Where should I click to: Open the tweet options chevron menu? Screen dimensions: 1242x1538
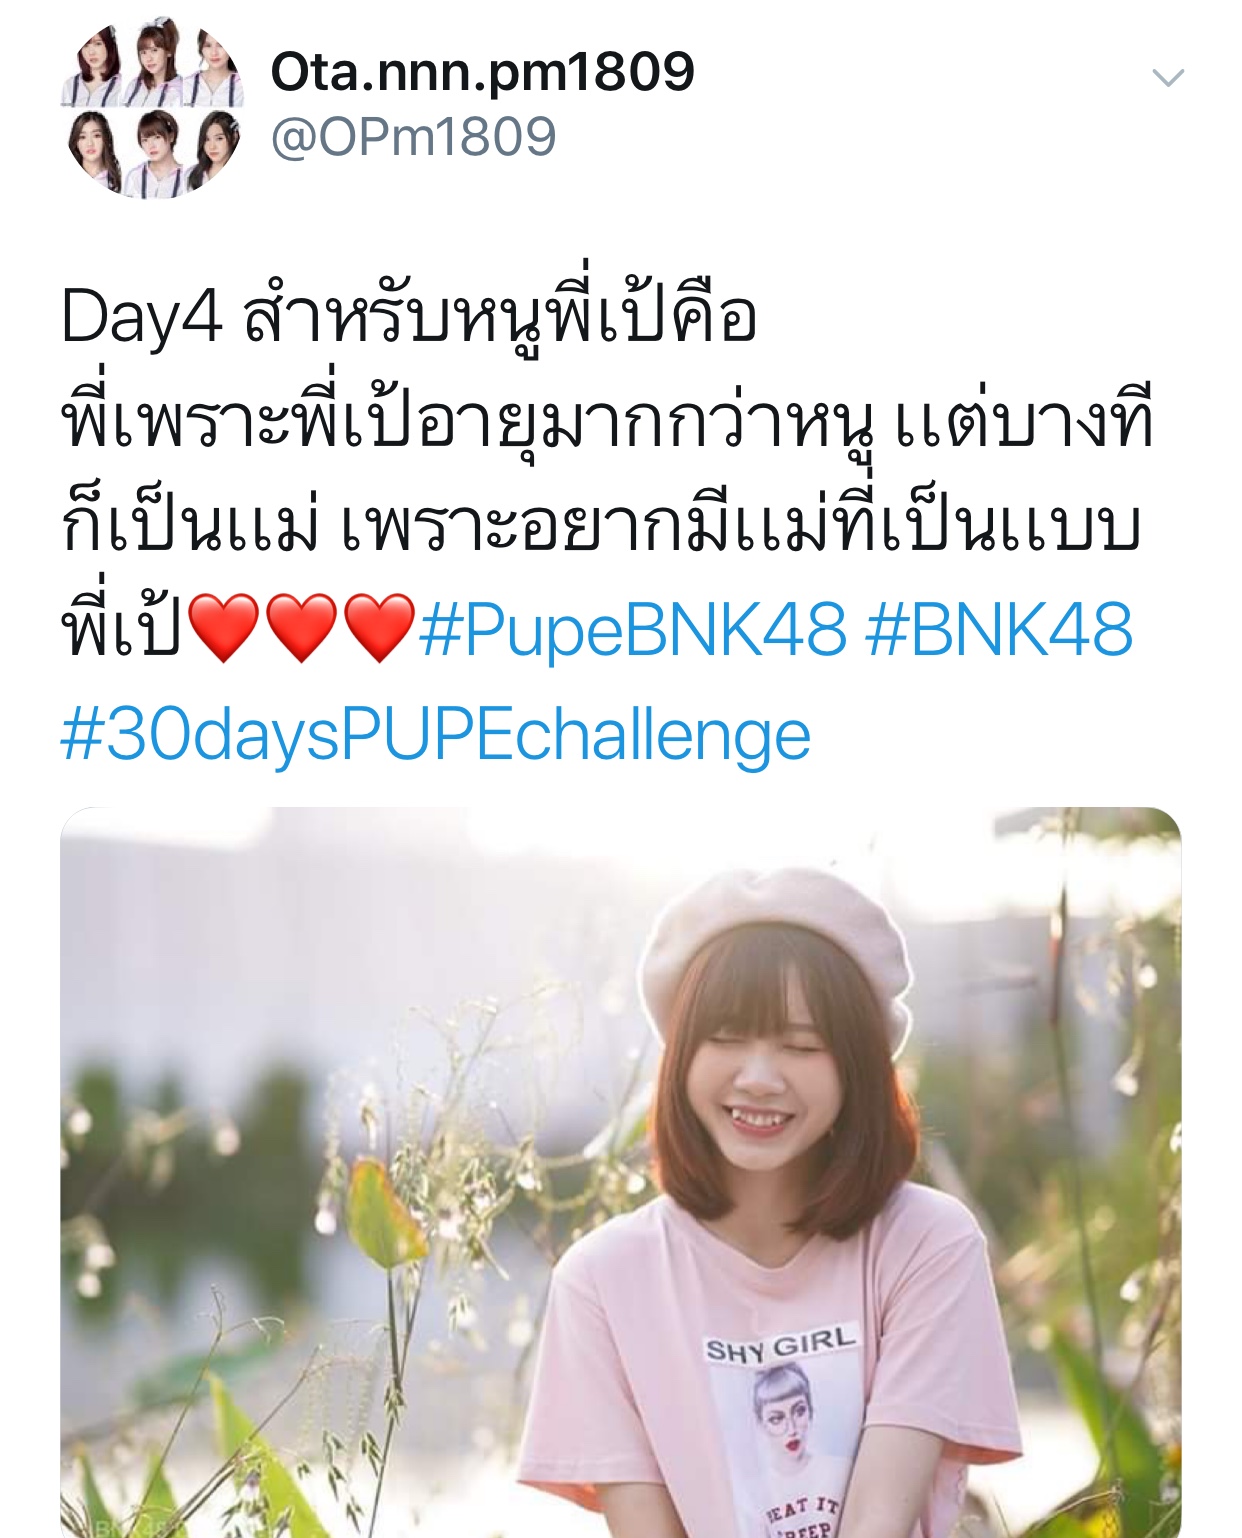pos(1168,77)
